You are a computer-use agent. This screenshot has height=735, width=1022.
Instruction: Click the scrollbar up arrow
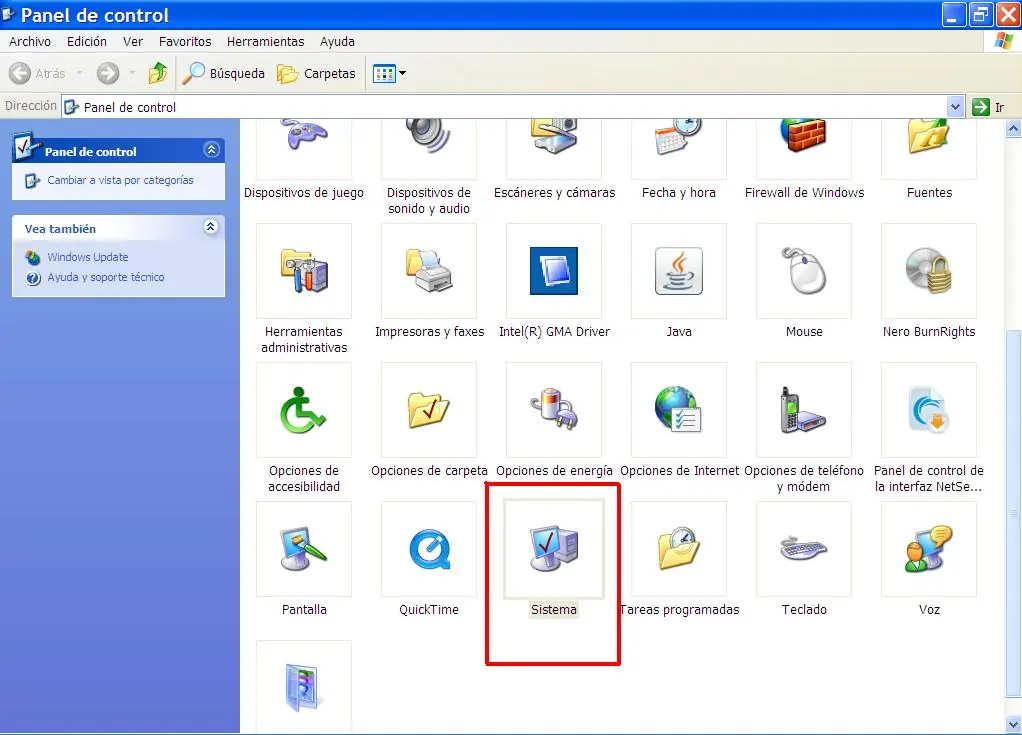click(1013, 129)
